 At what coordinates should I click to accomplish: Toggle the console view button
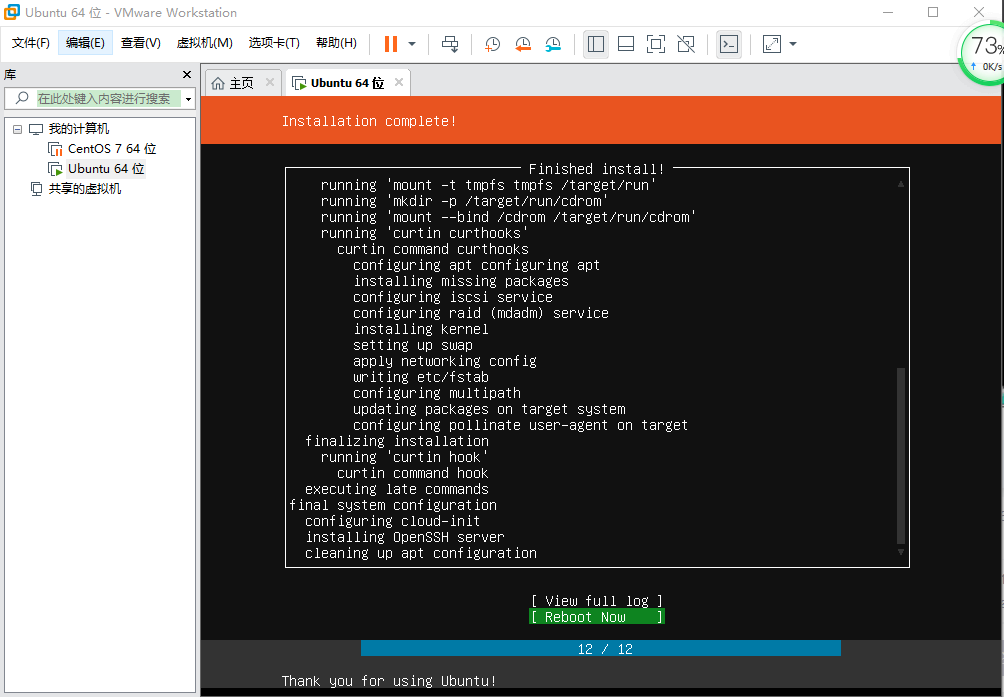coord(729,44)
